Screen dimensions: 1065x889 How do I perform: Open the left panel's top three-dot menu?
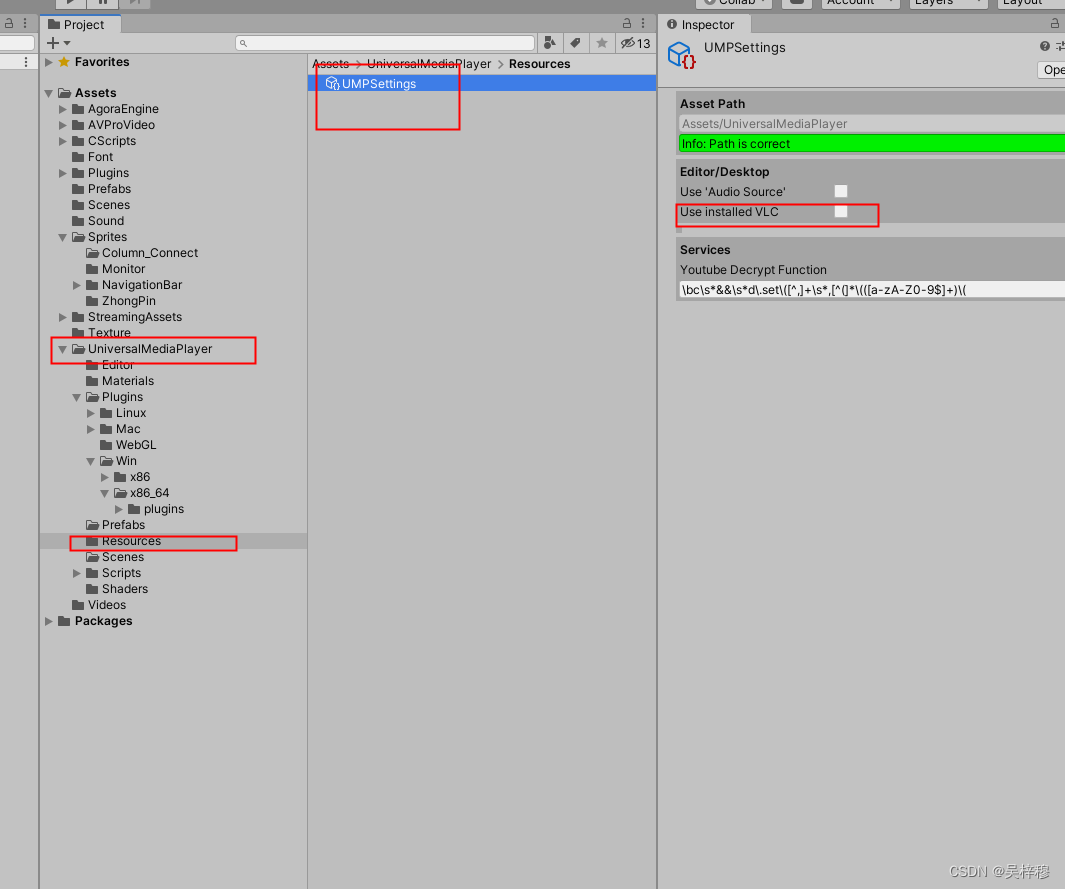(x=25, y=23)
